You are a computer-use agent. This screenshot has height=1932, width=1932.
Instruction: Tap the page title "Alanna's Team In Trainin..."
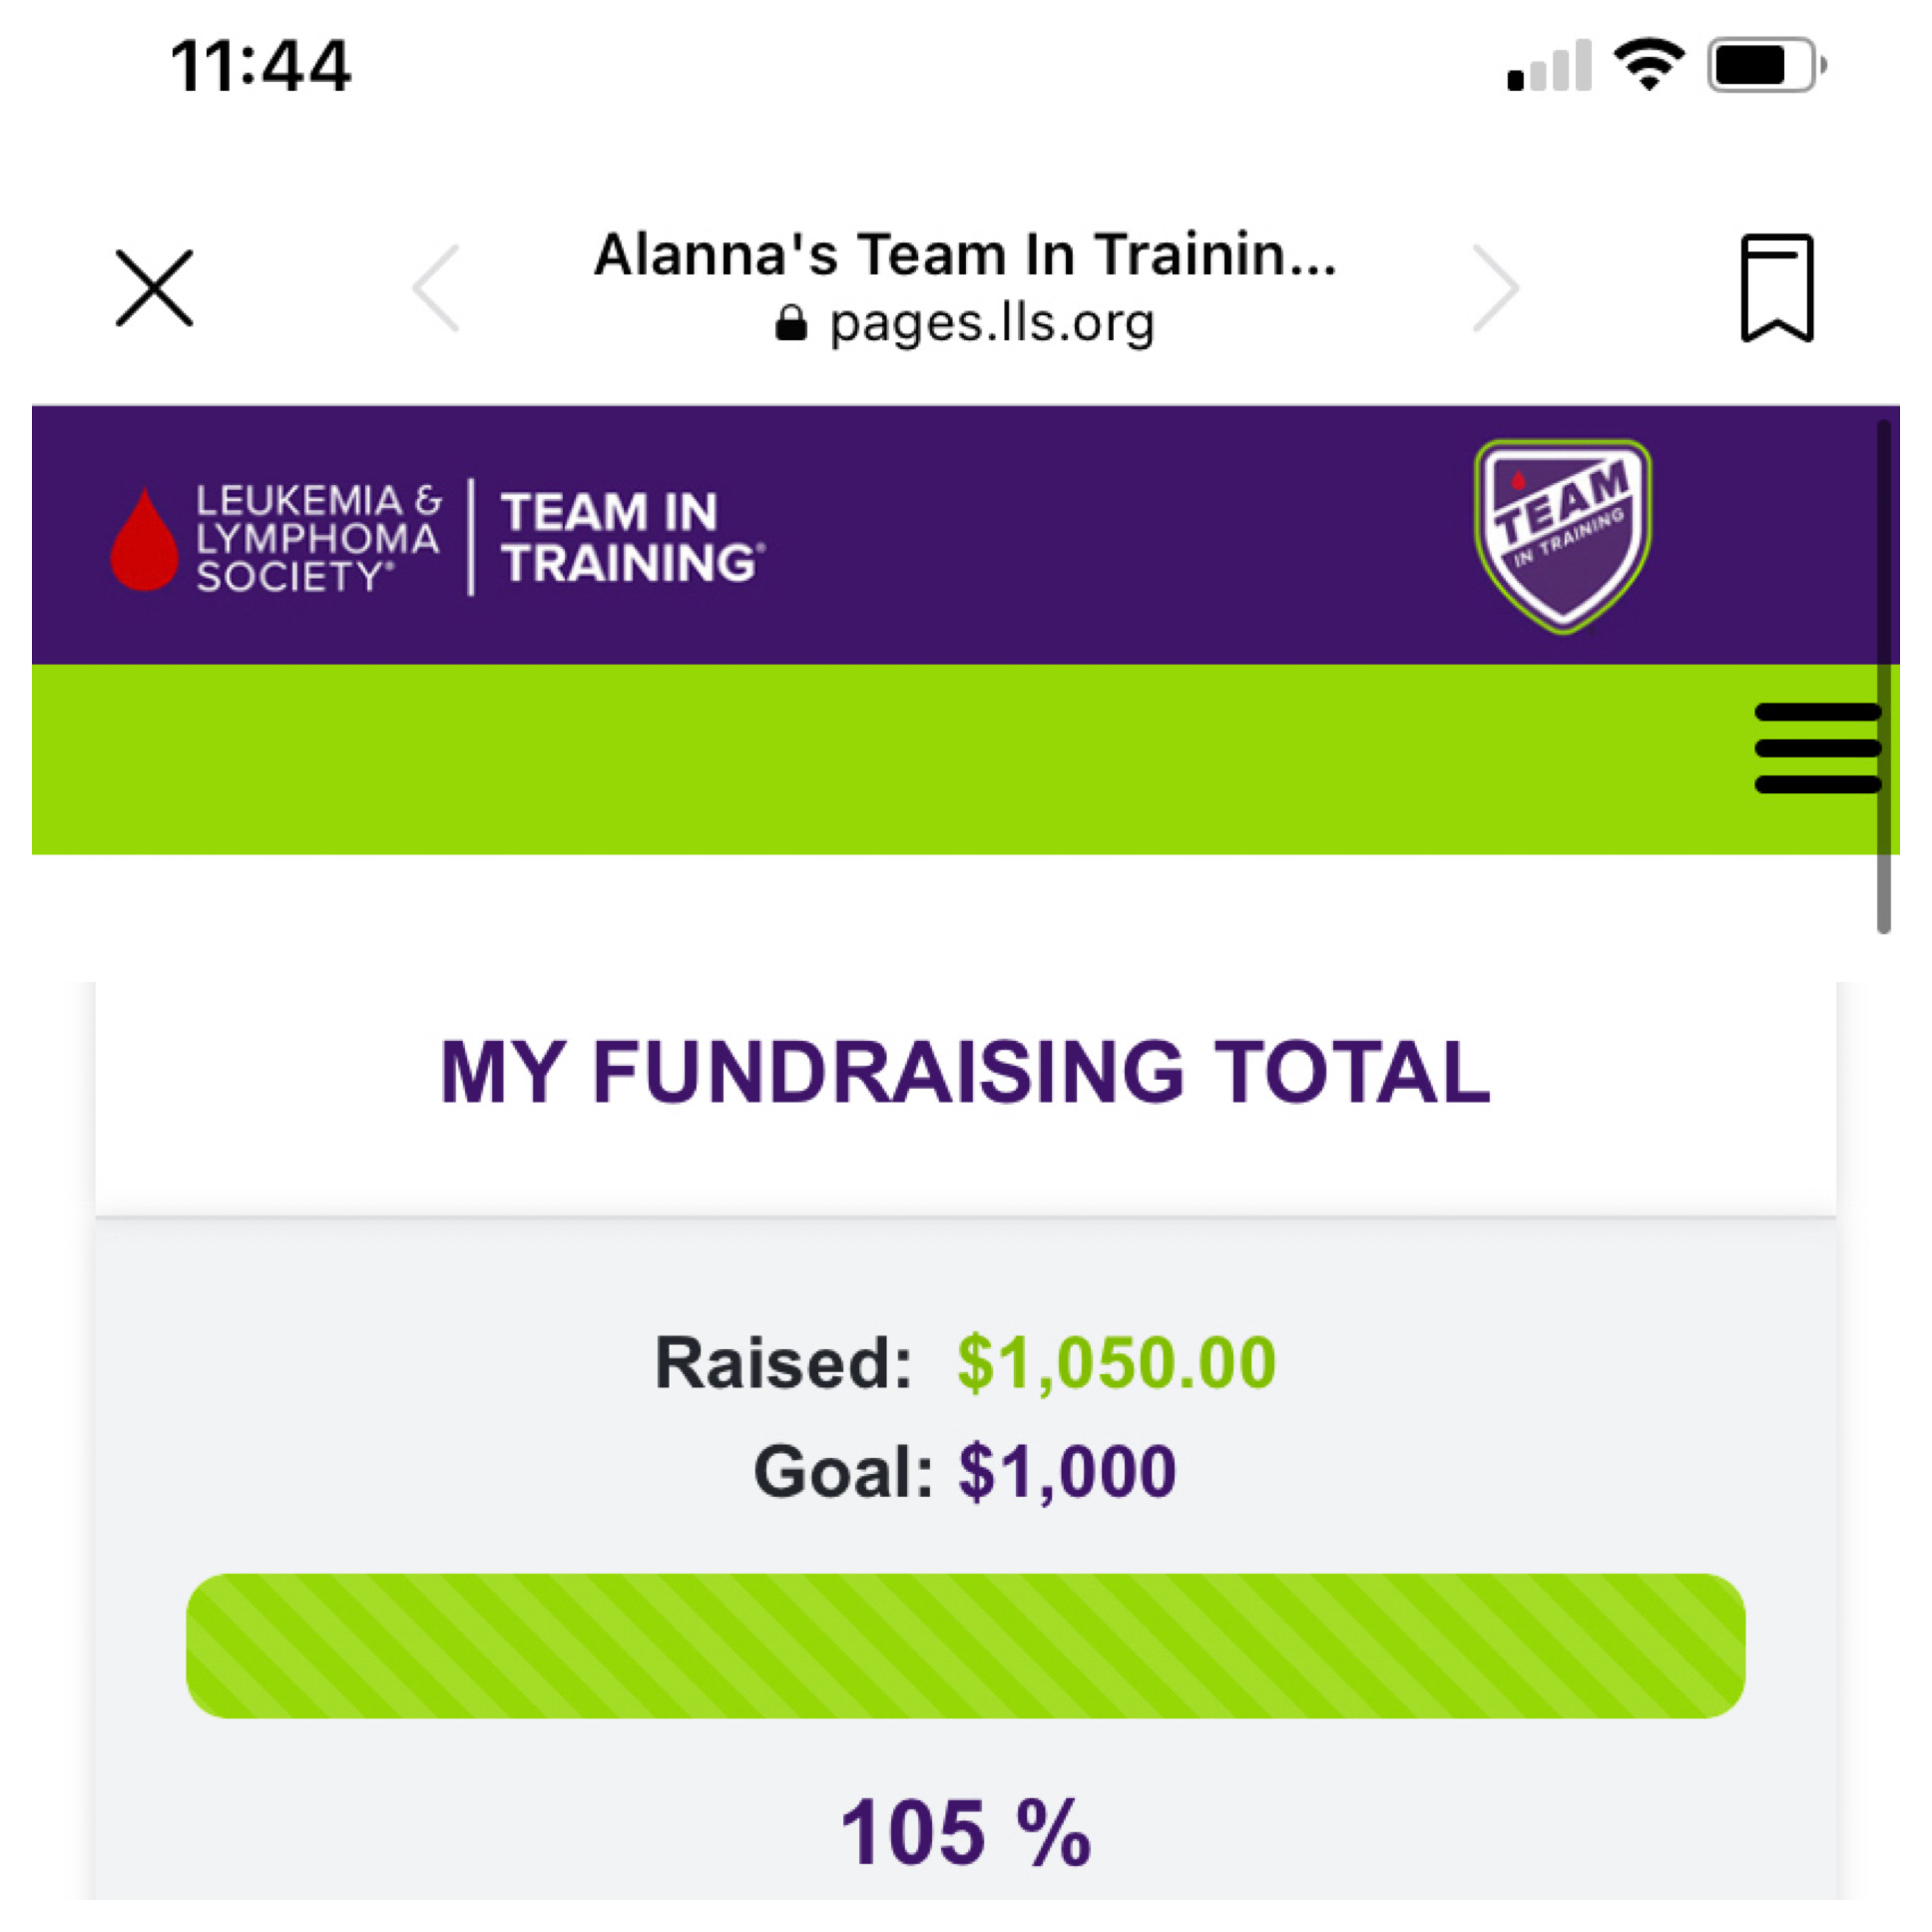(965, 254)
